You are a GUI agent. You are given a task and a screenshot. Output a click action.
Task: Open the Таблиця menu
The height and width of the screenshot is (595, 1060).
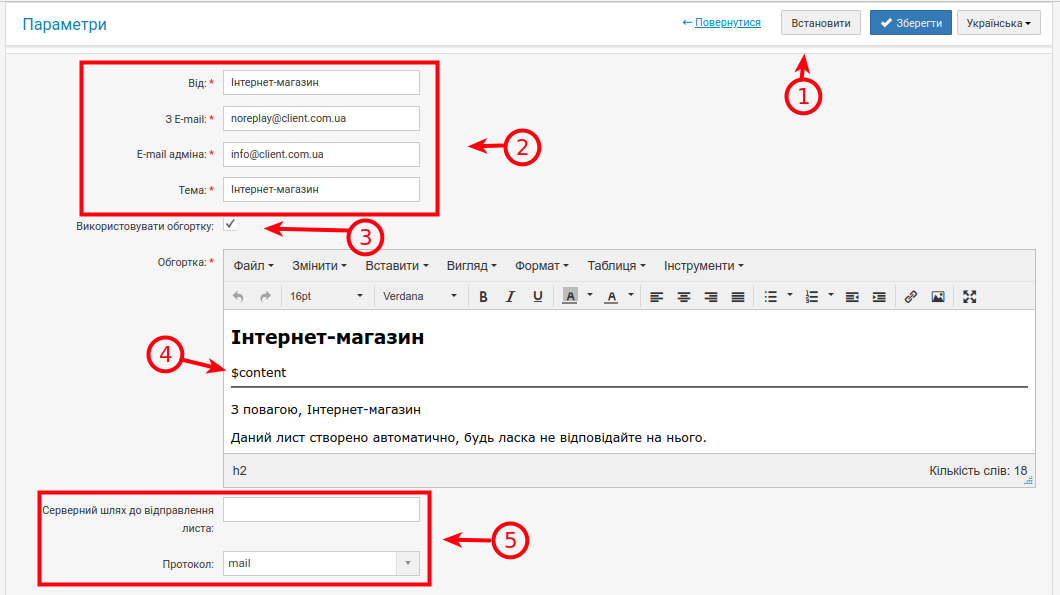616,266
